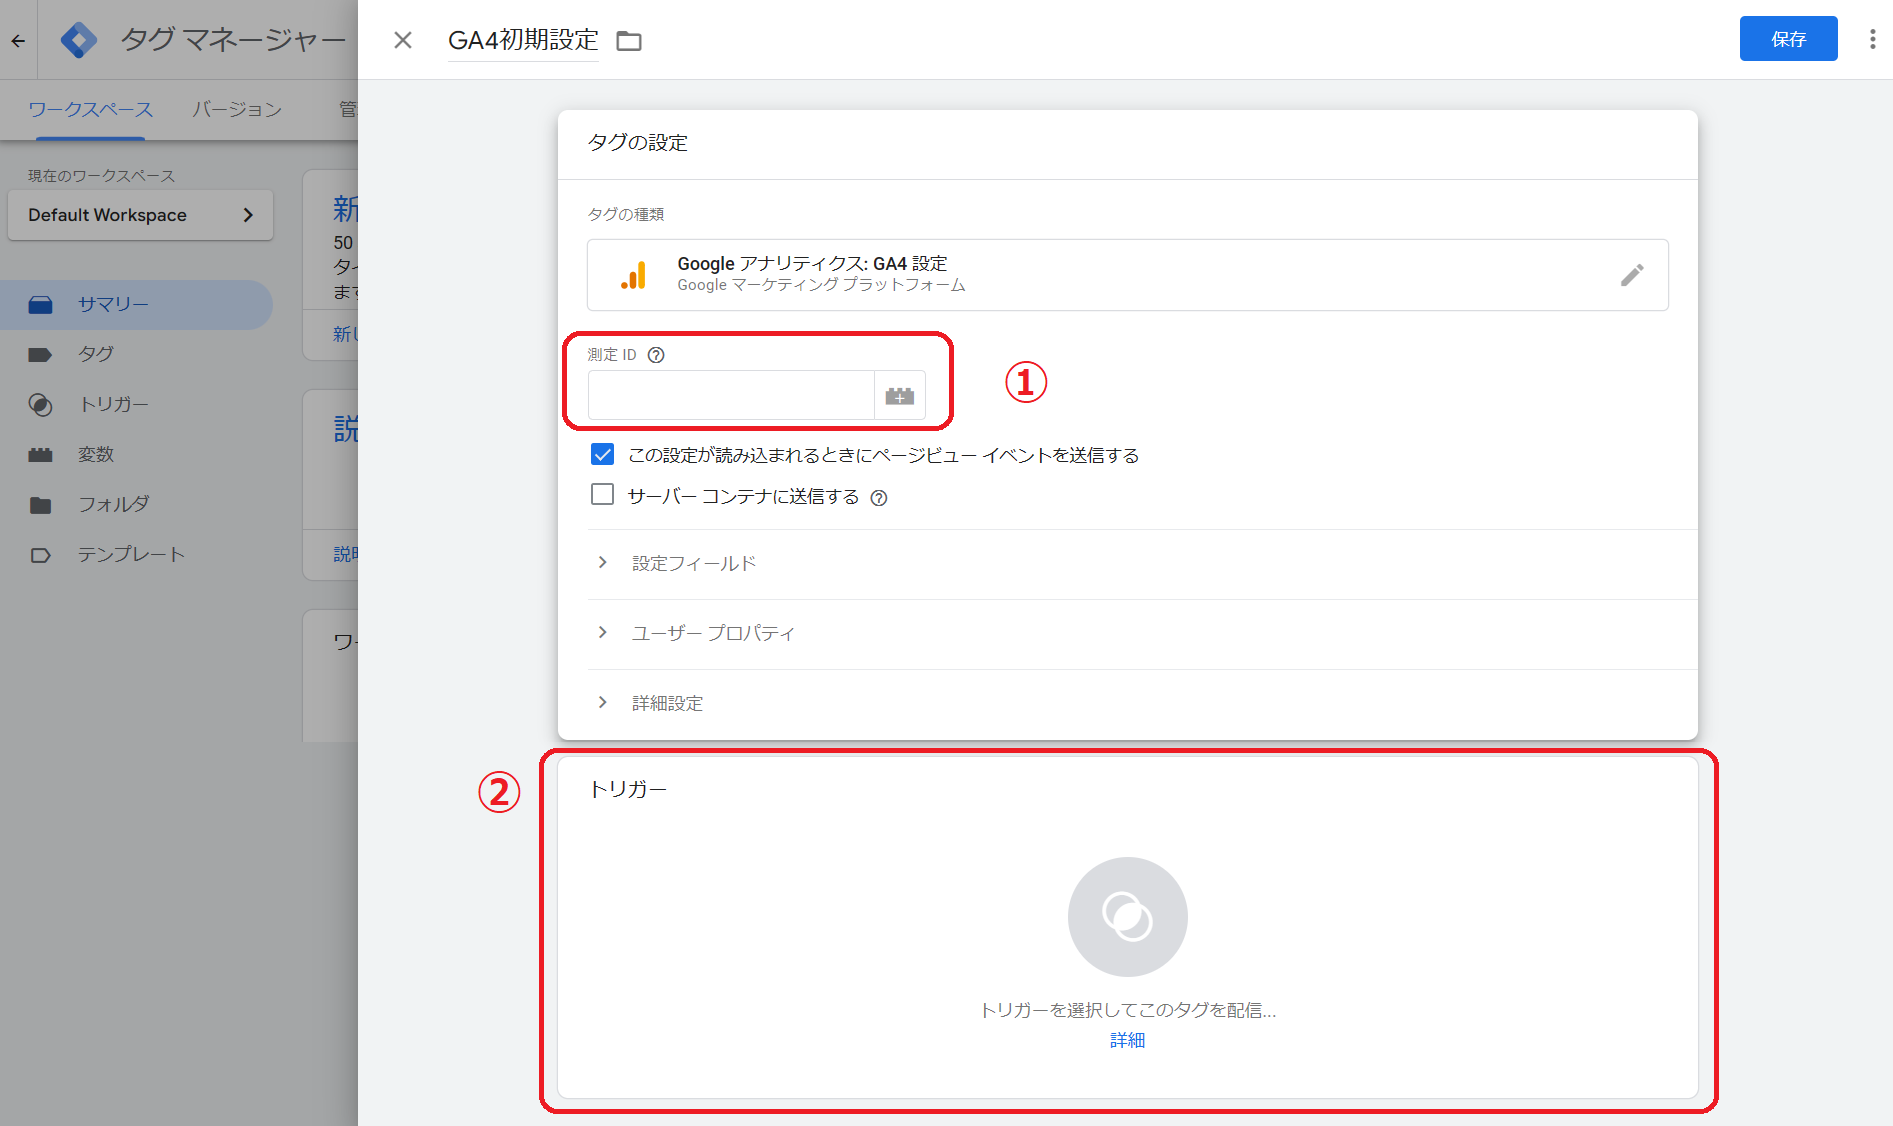Click the variable picker brick icon
1893x1126 pixels.
coord(900,396)
